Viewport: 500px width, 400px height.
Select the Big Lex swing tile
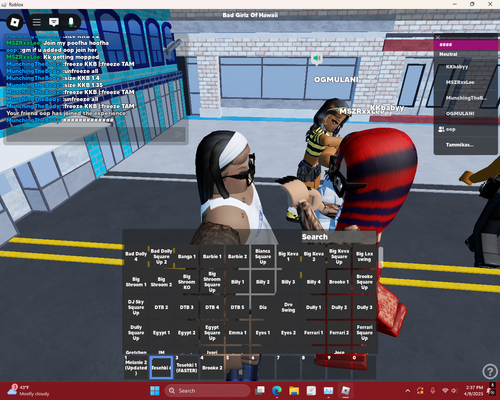[x=364, y=256]
